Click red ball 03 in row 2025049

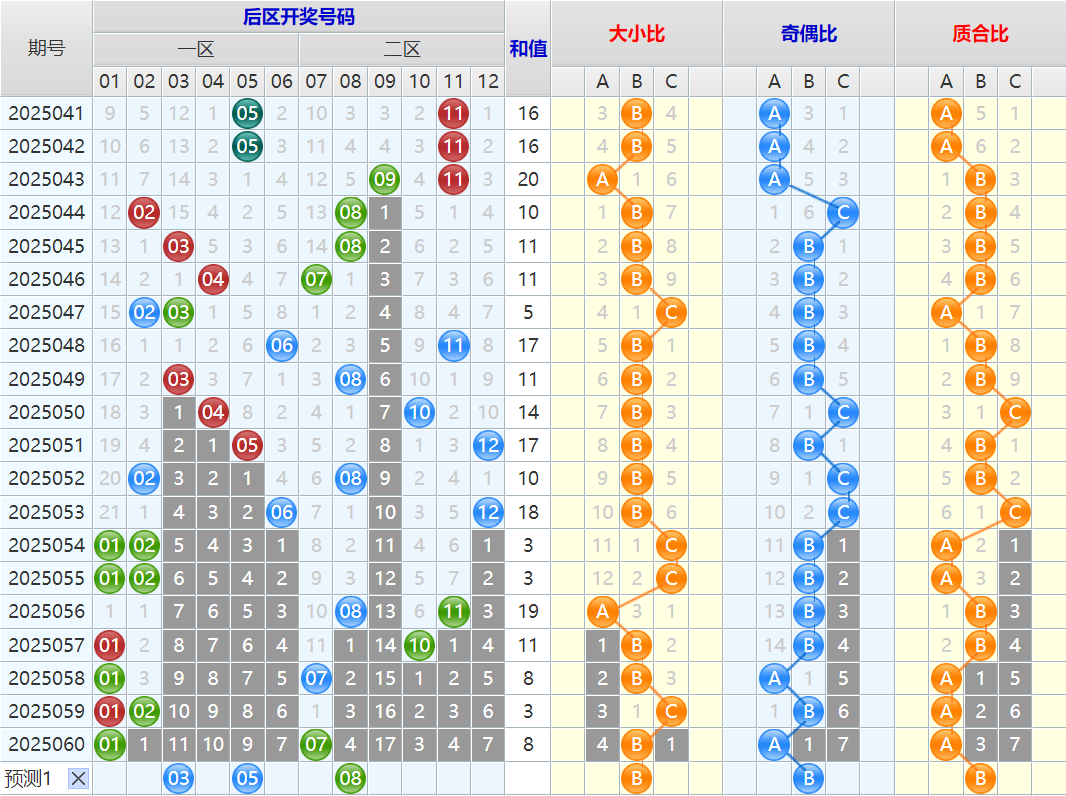pos(179,379)
